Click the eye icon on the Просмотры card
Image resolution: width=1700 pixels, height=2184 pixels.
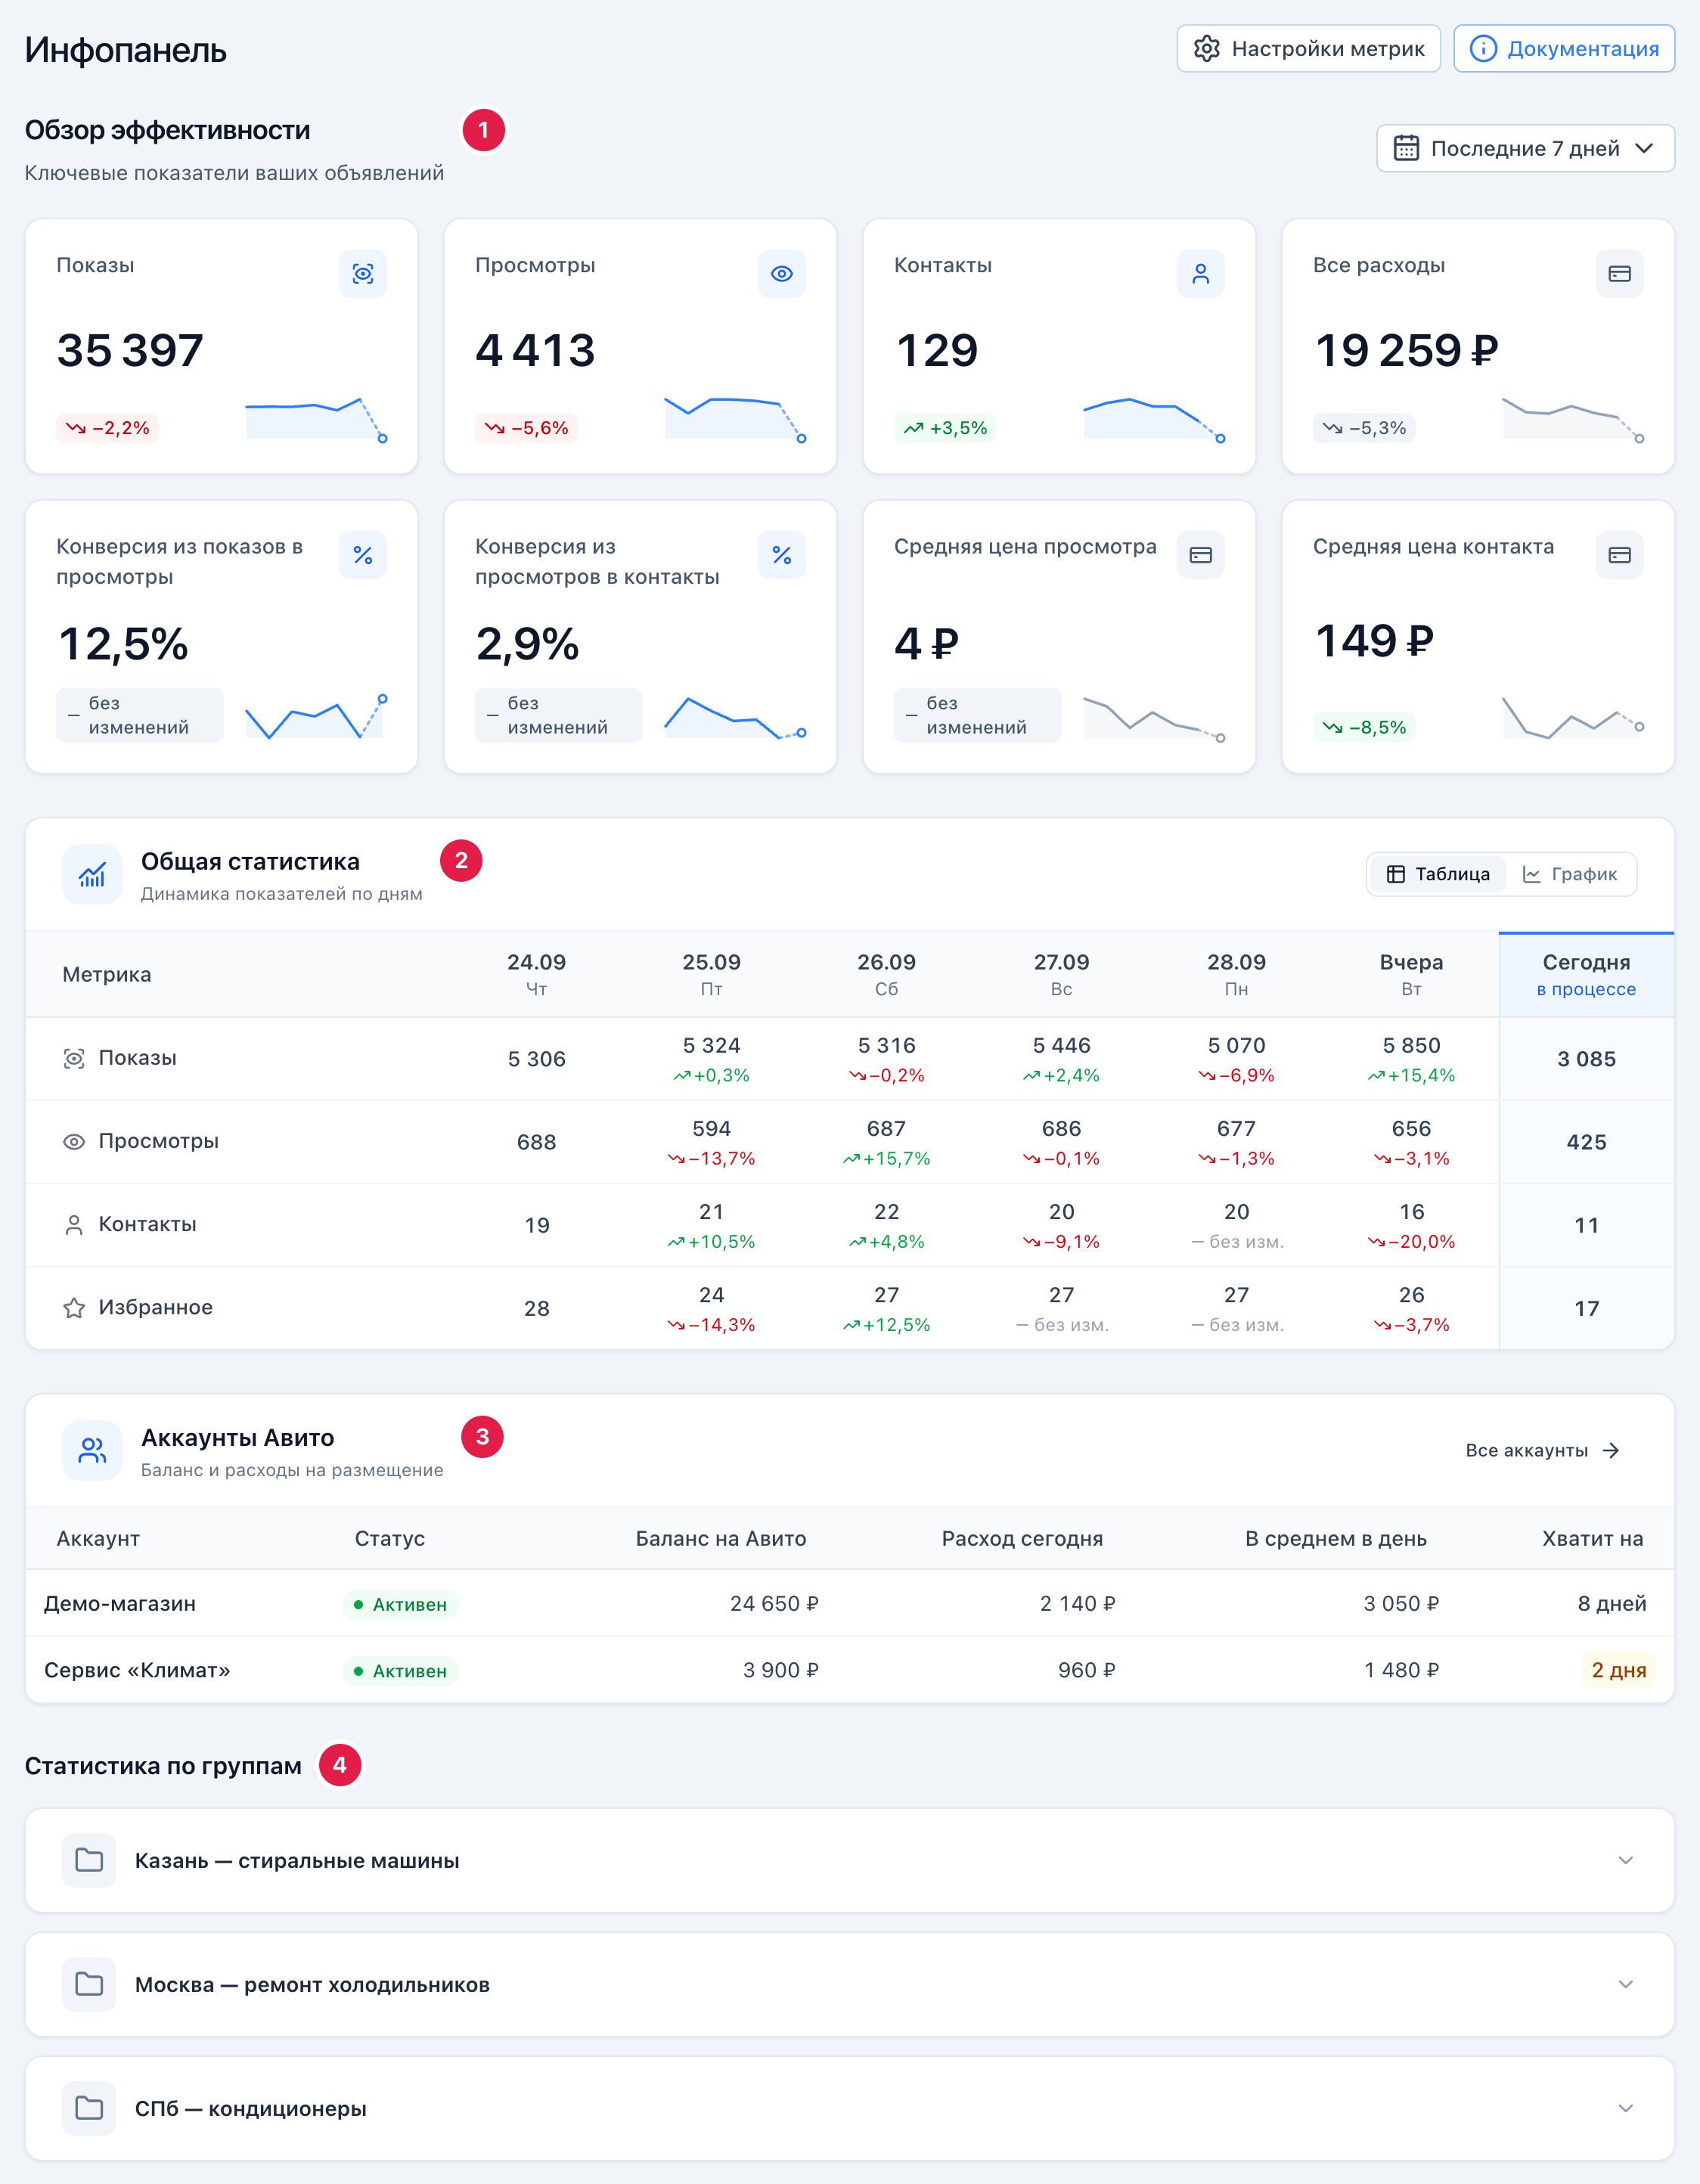pyautogui.click(x=782, y=274)
